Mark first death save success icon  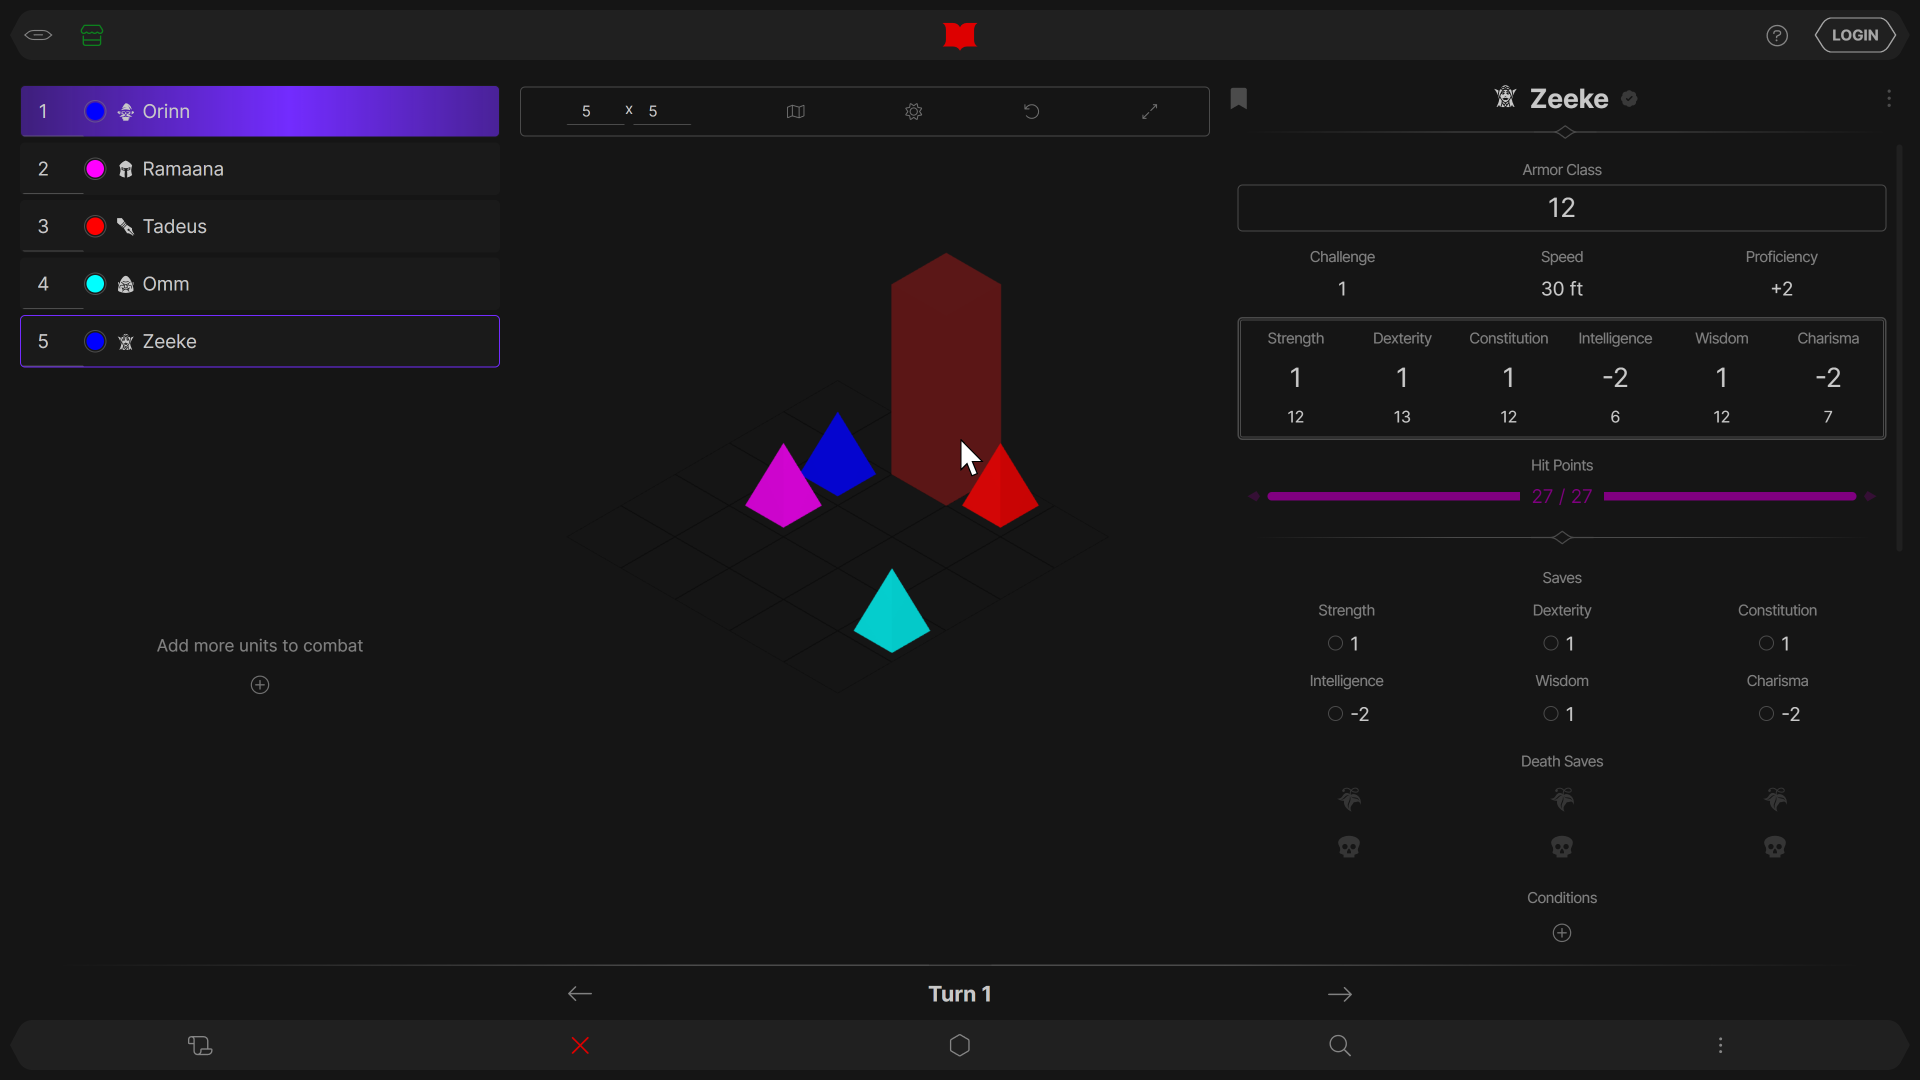[1349, 799]
